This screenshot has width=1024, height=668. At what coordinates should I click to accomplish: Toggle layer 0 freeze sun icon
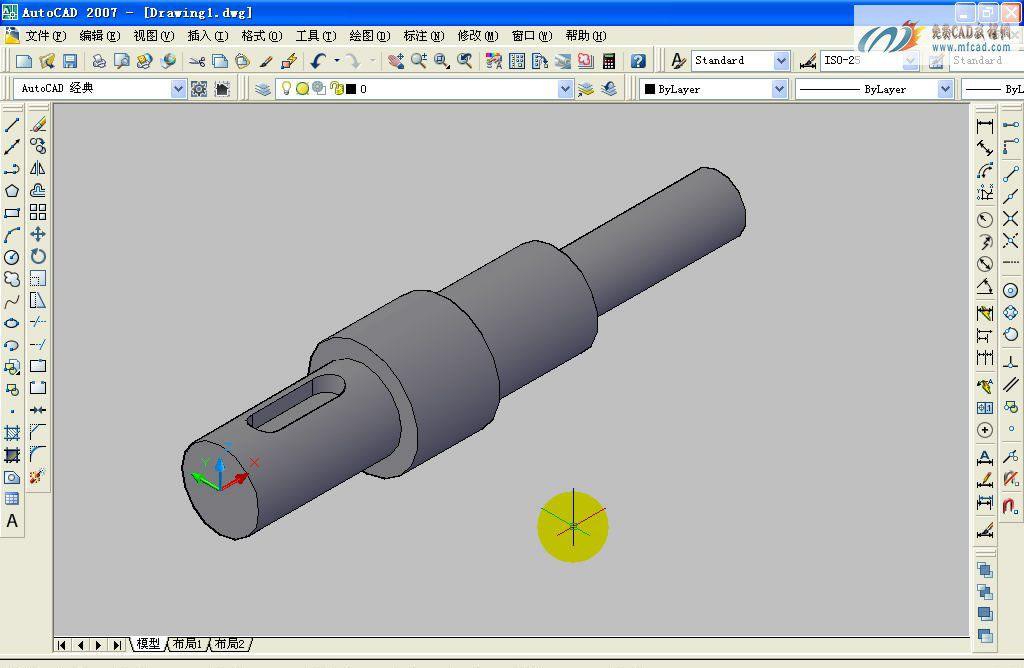click(302, 89)
